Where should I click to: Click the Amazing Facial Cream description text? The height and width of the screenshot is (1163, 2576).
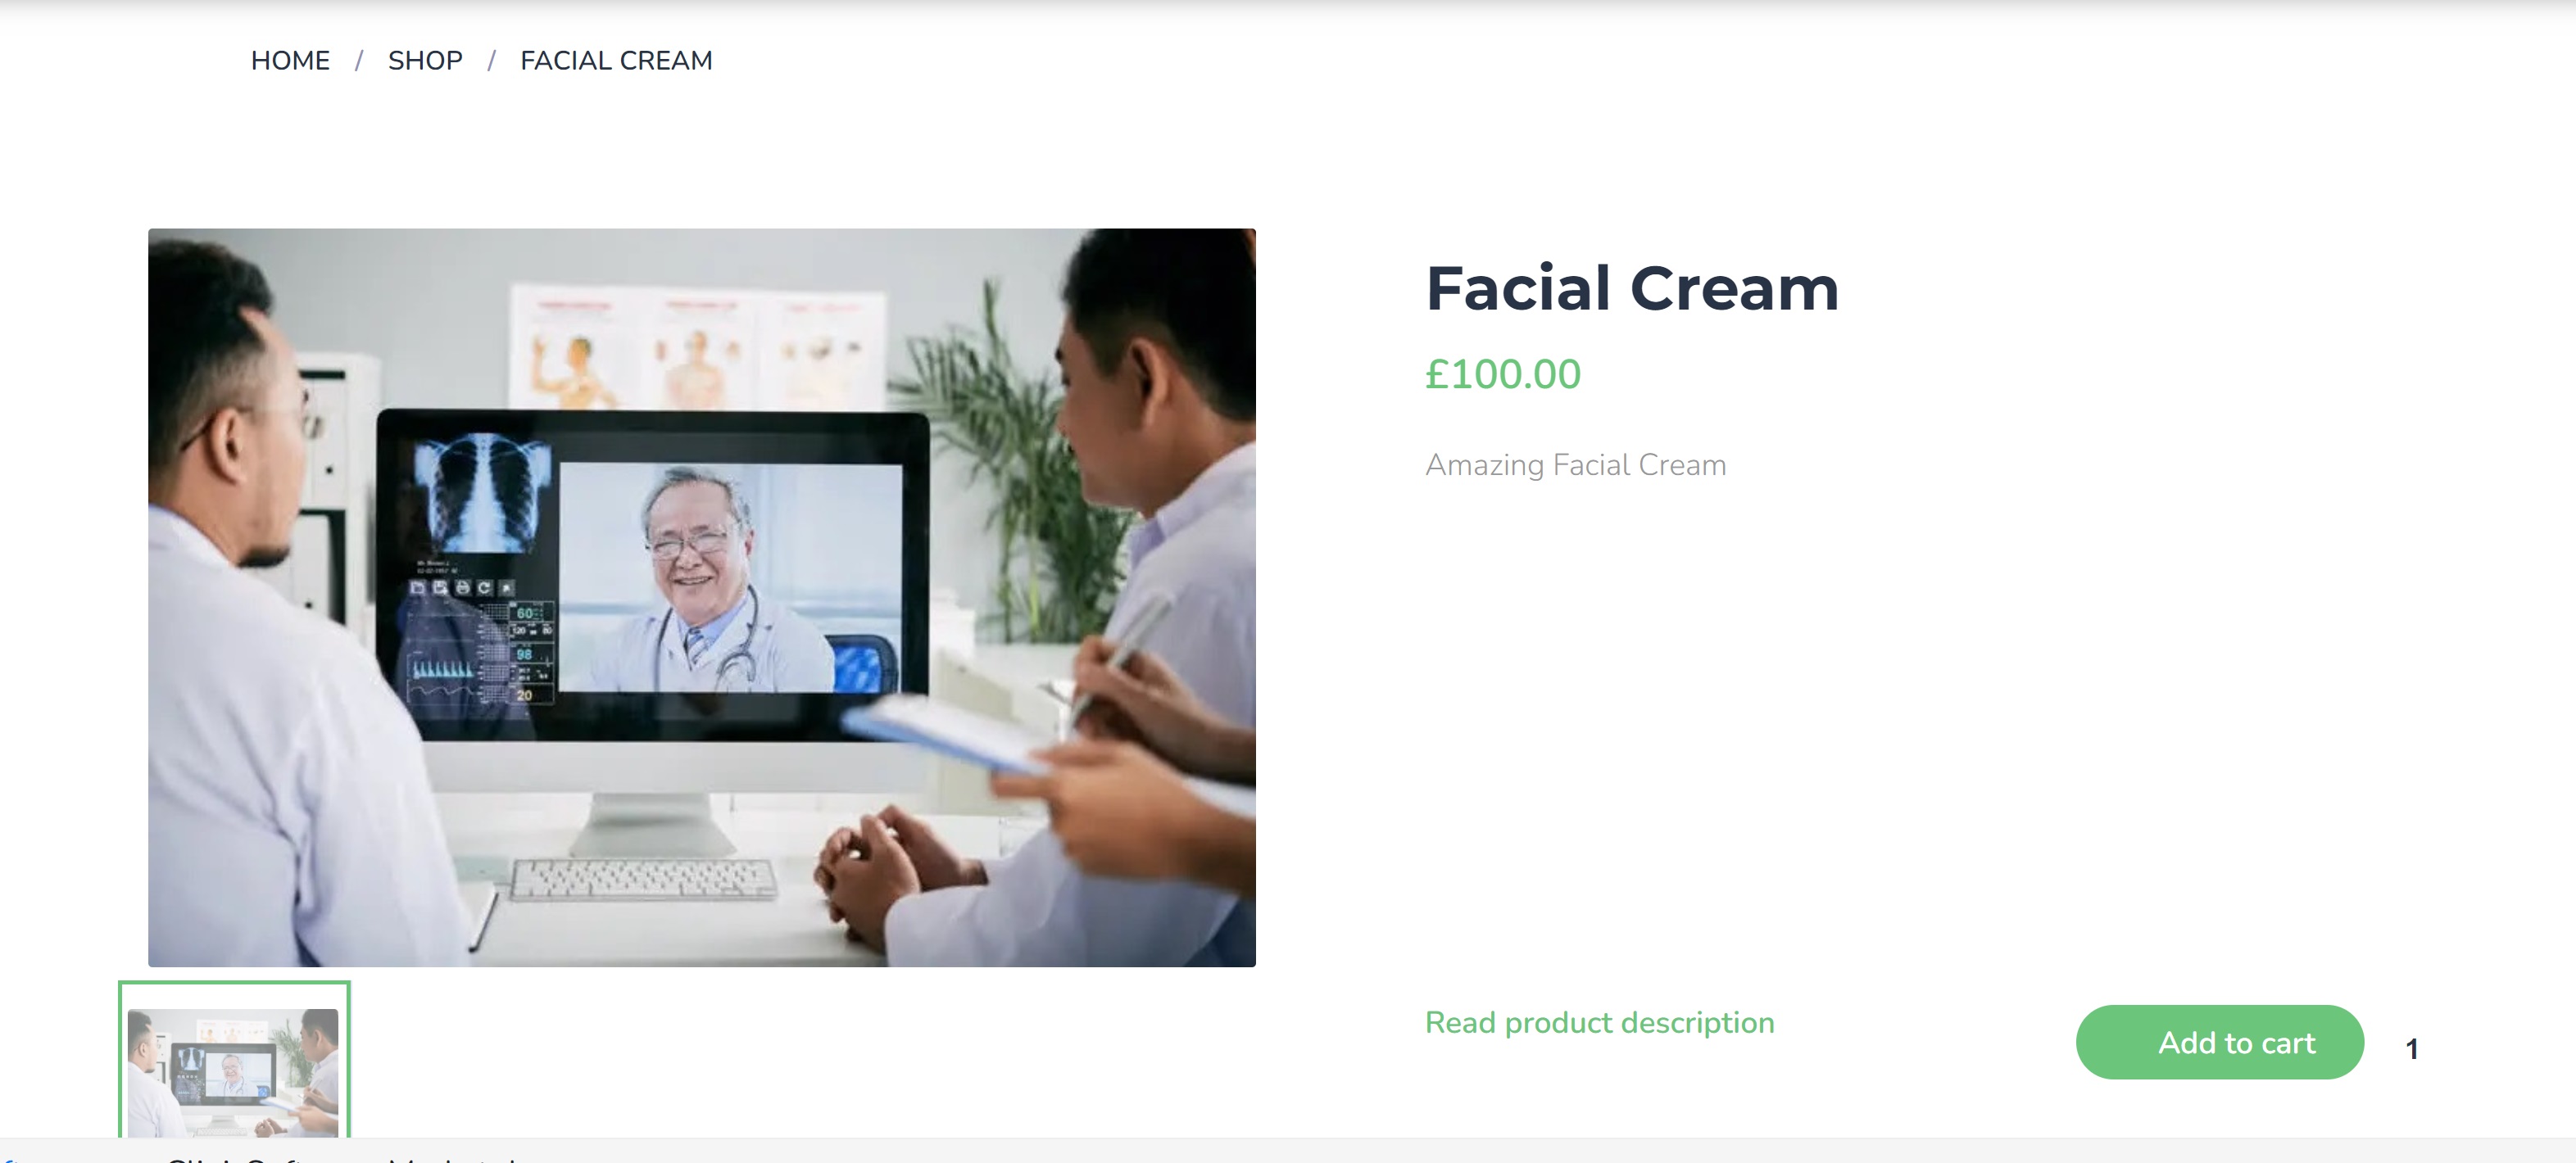click(1575, 465)
